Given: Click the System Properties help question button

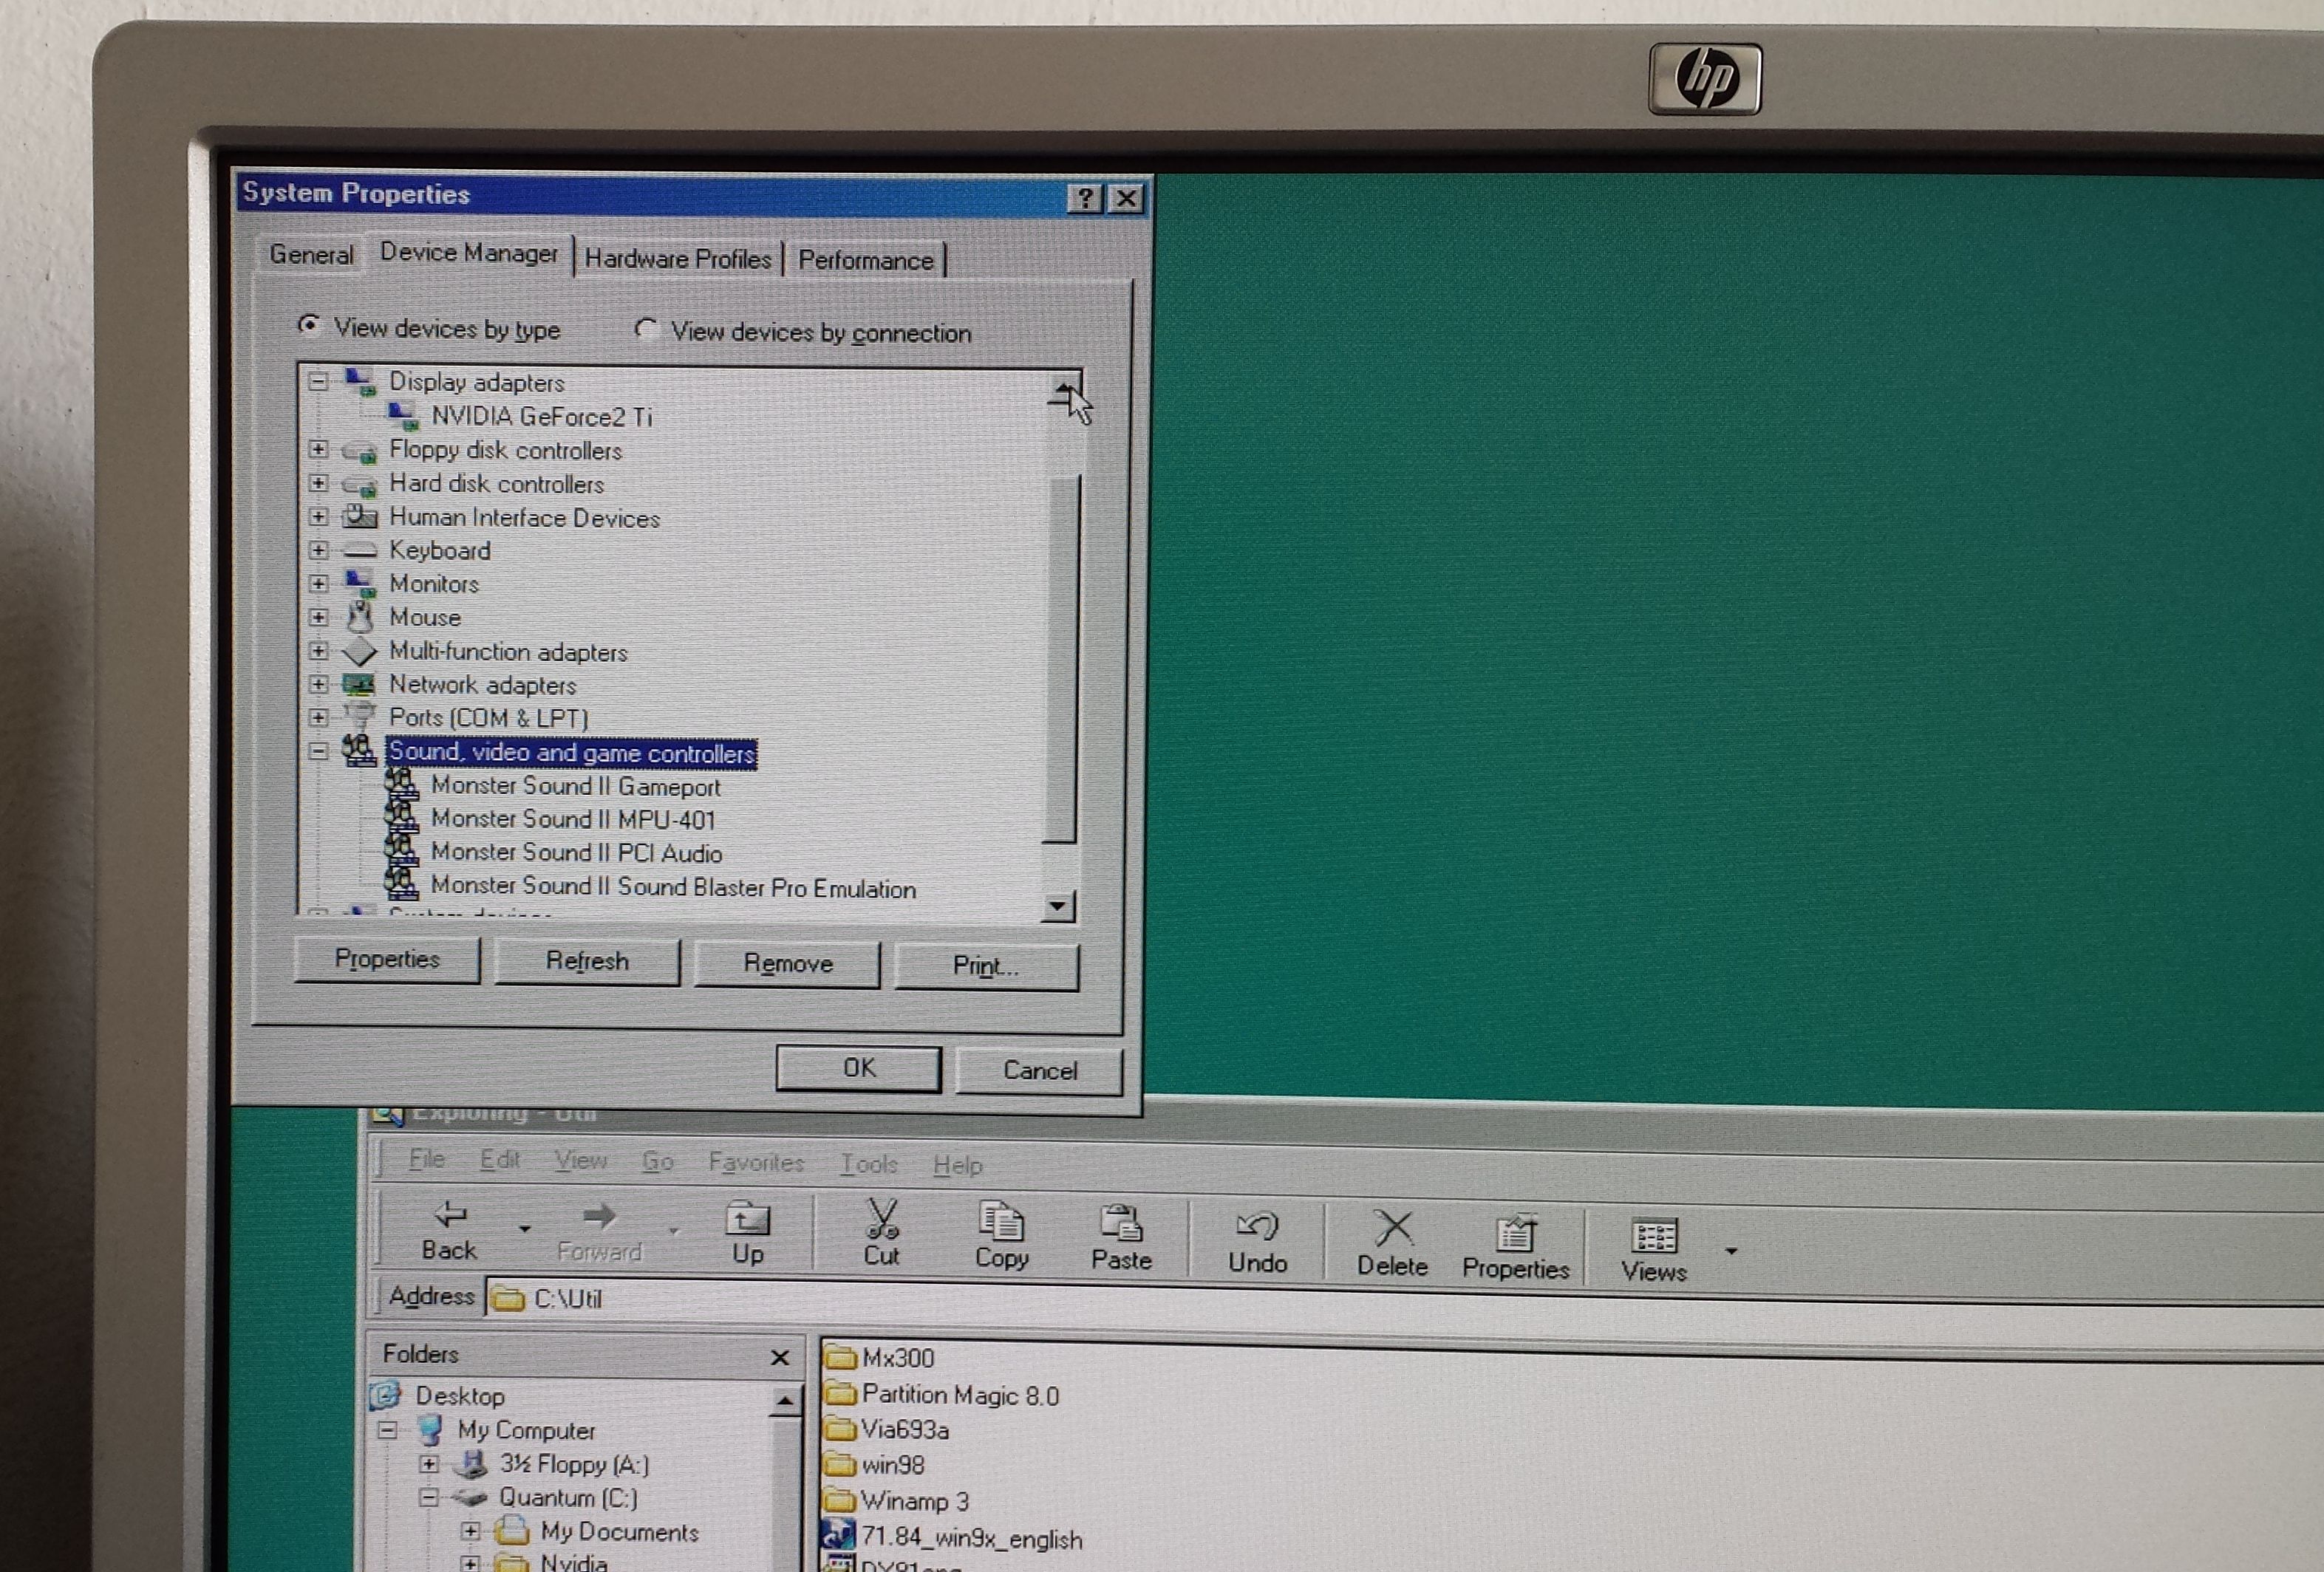Looking at the screenshot, I should coord(1085,199).
